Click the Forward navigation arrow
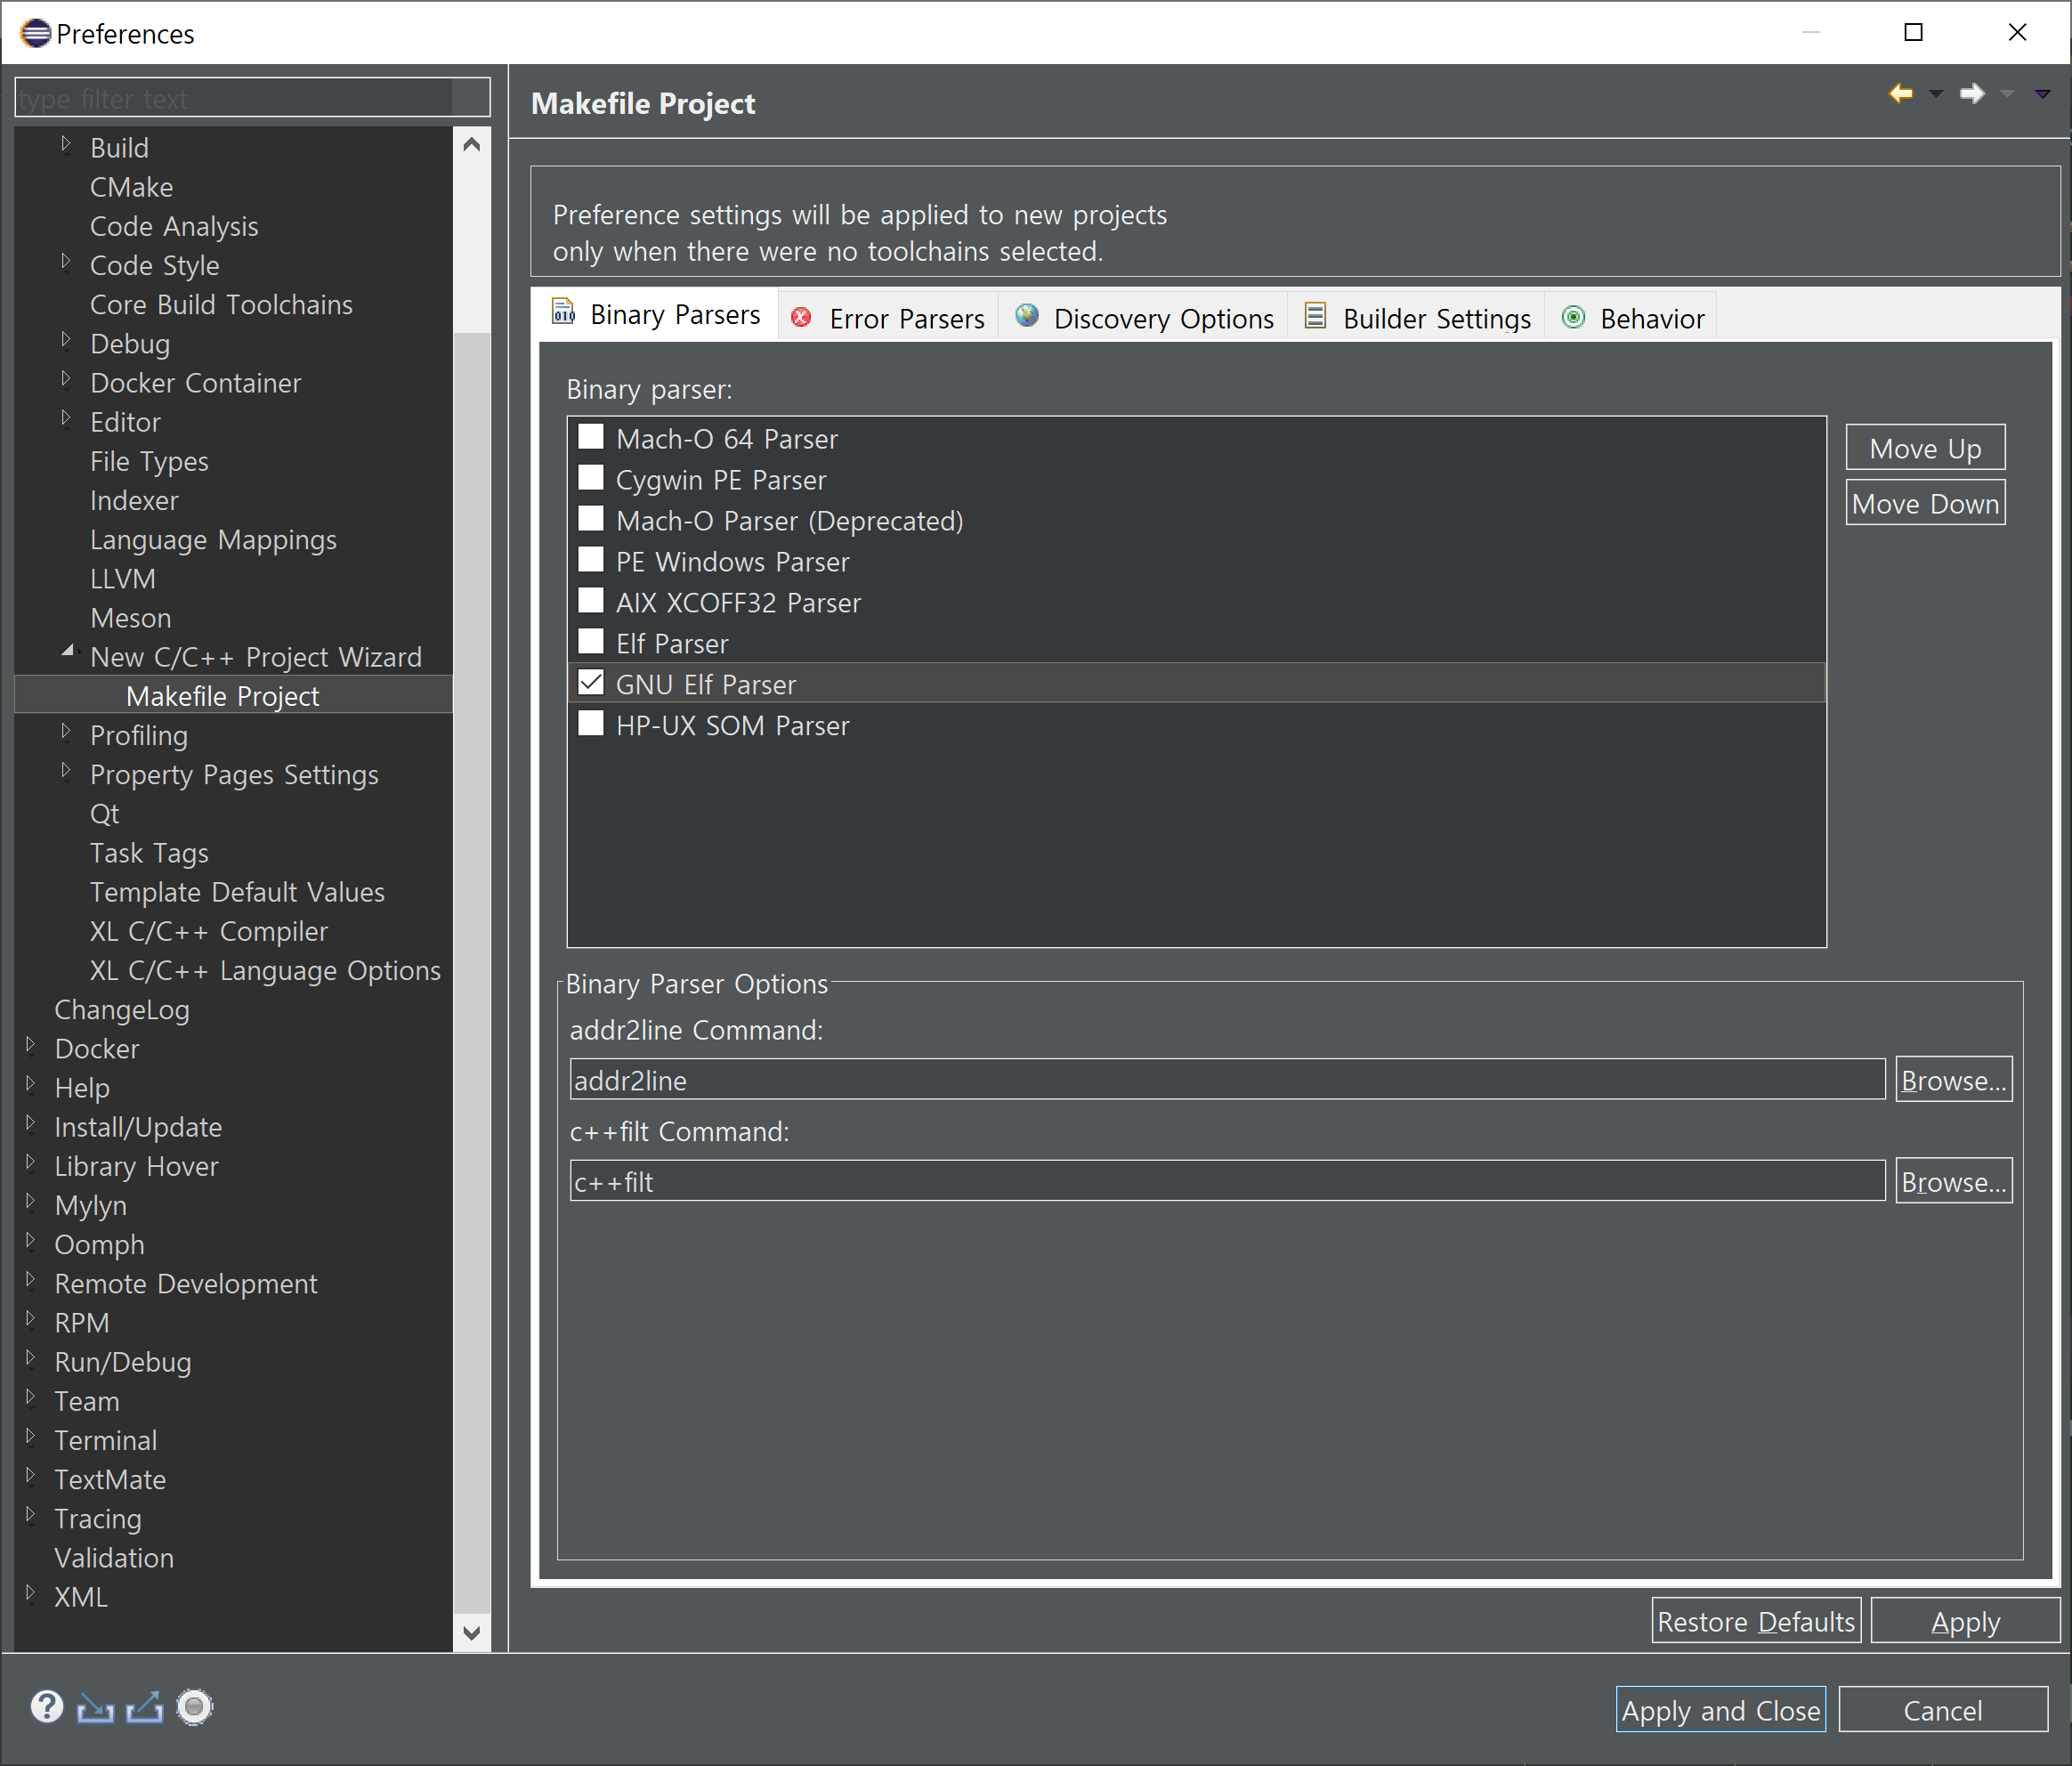Image resolution: width=2072 pixels, height=1766 pixels. point(1971,94)
